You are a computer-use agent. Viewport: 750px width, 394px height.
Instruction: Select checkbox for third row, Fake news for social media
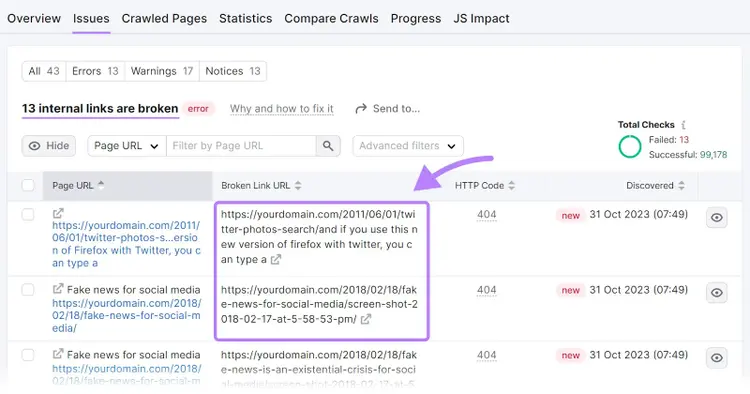(x=28, y=355)
